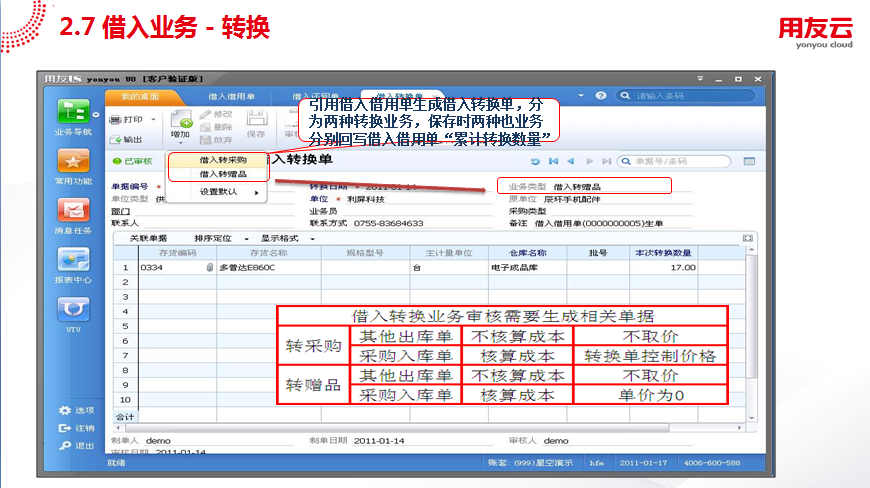870x488 pixels.
Task: Click the 联系方式 field 0755-83684633
Action: [x=388, y=223]
